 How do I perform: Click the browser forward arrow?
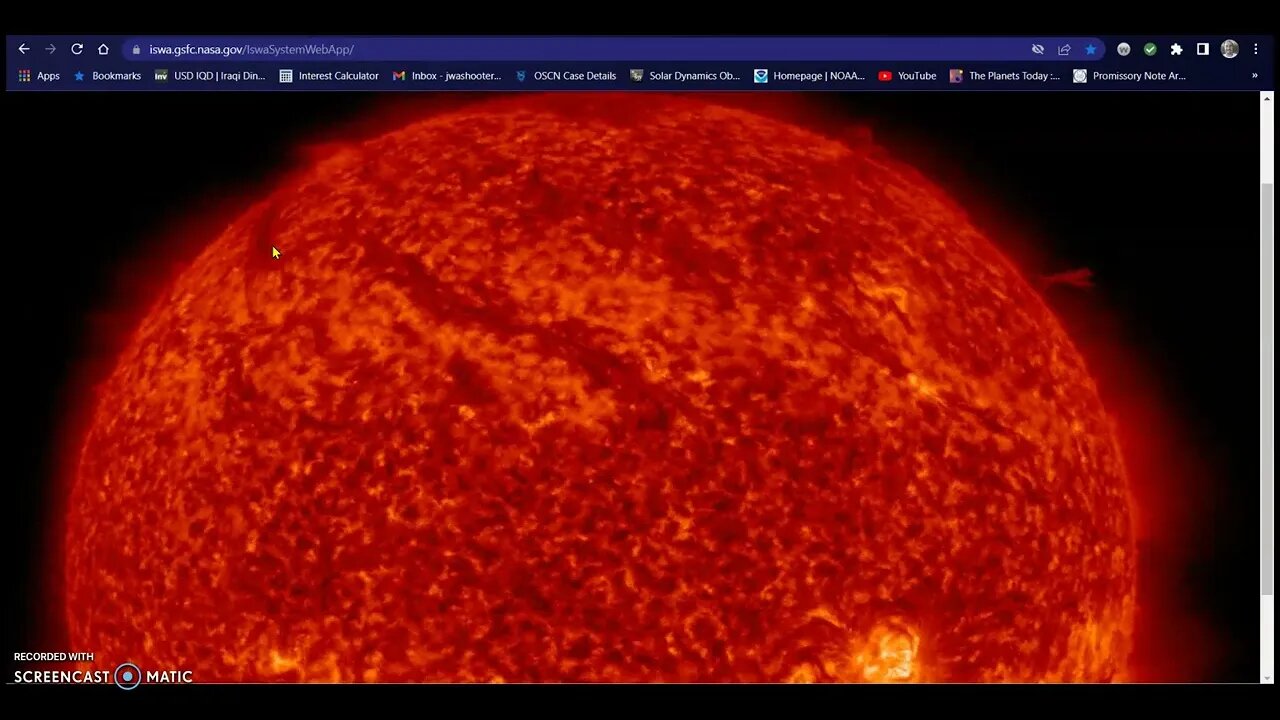50,49
